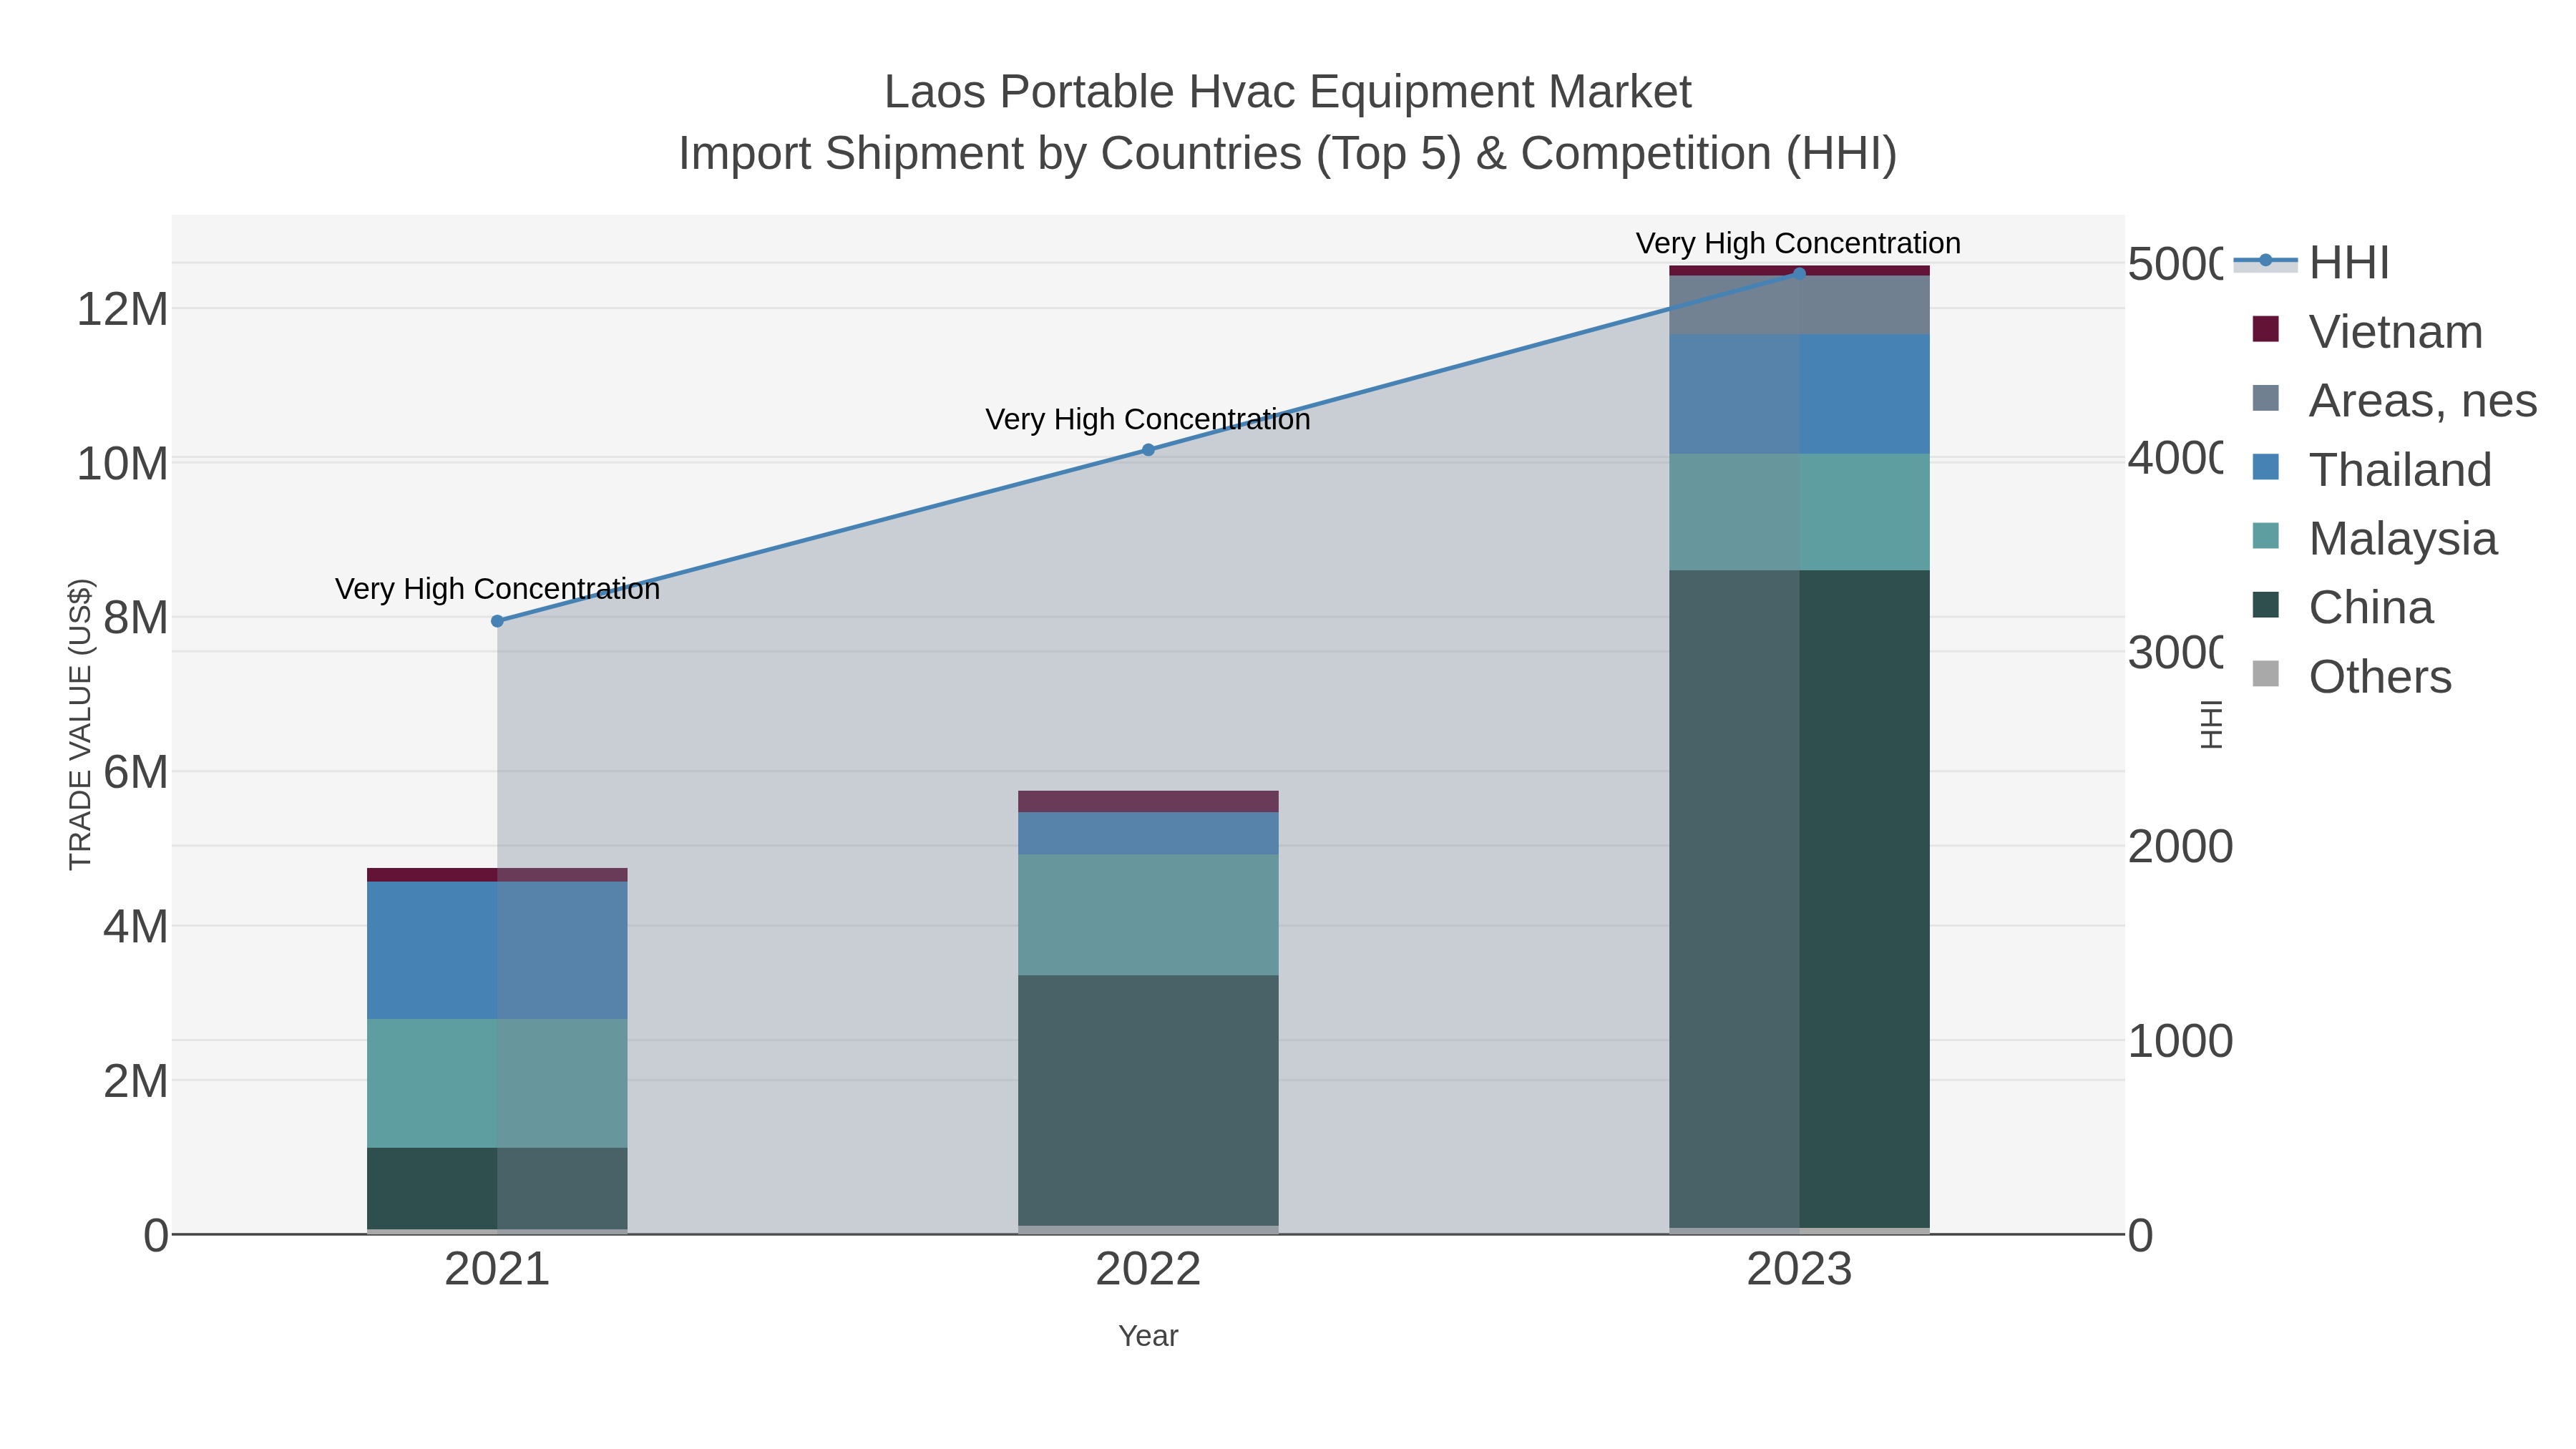Click the Areas, nes gray-blue swatch
The image size is (2576, 1449).
pos(2266,398)
